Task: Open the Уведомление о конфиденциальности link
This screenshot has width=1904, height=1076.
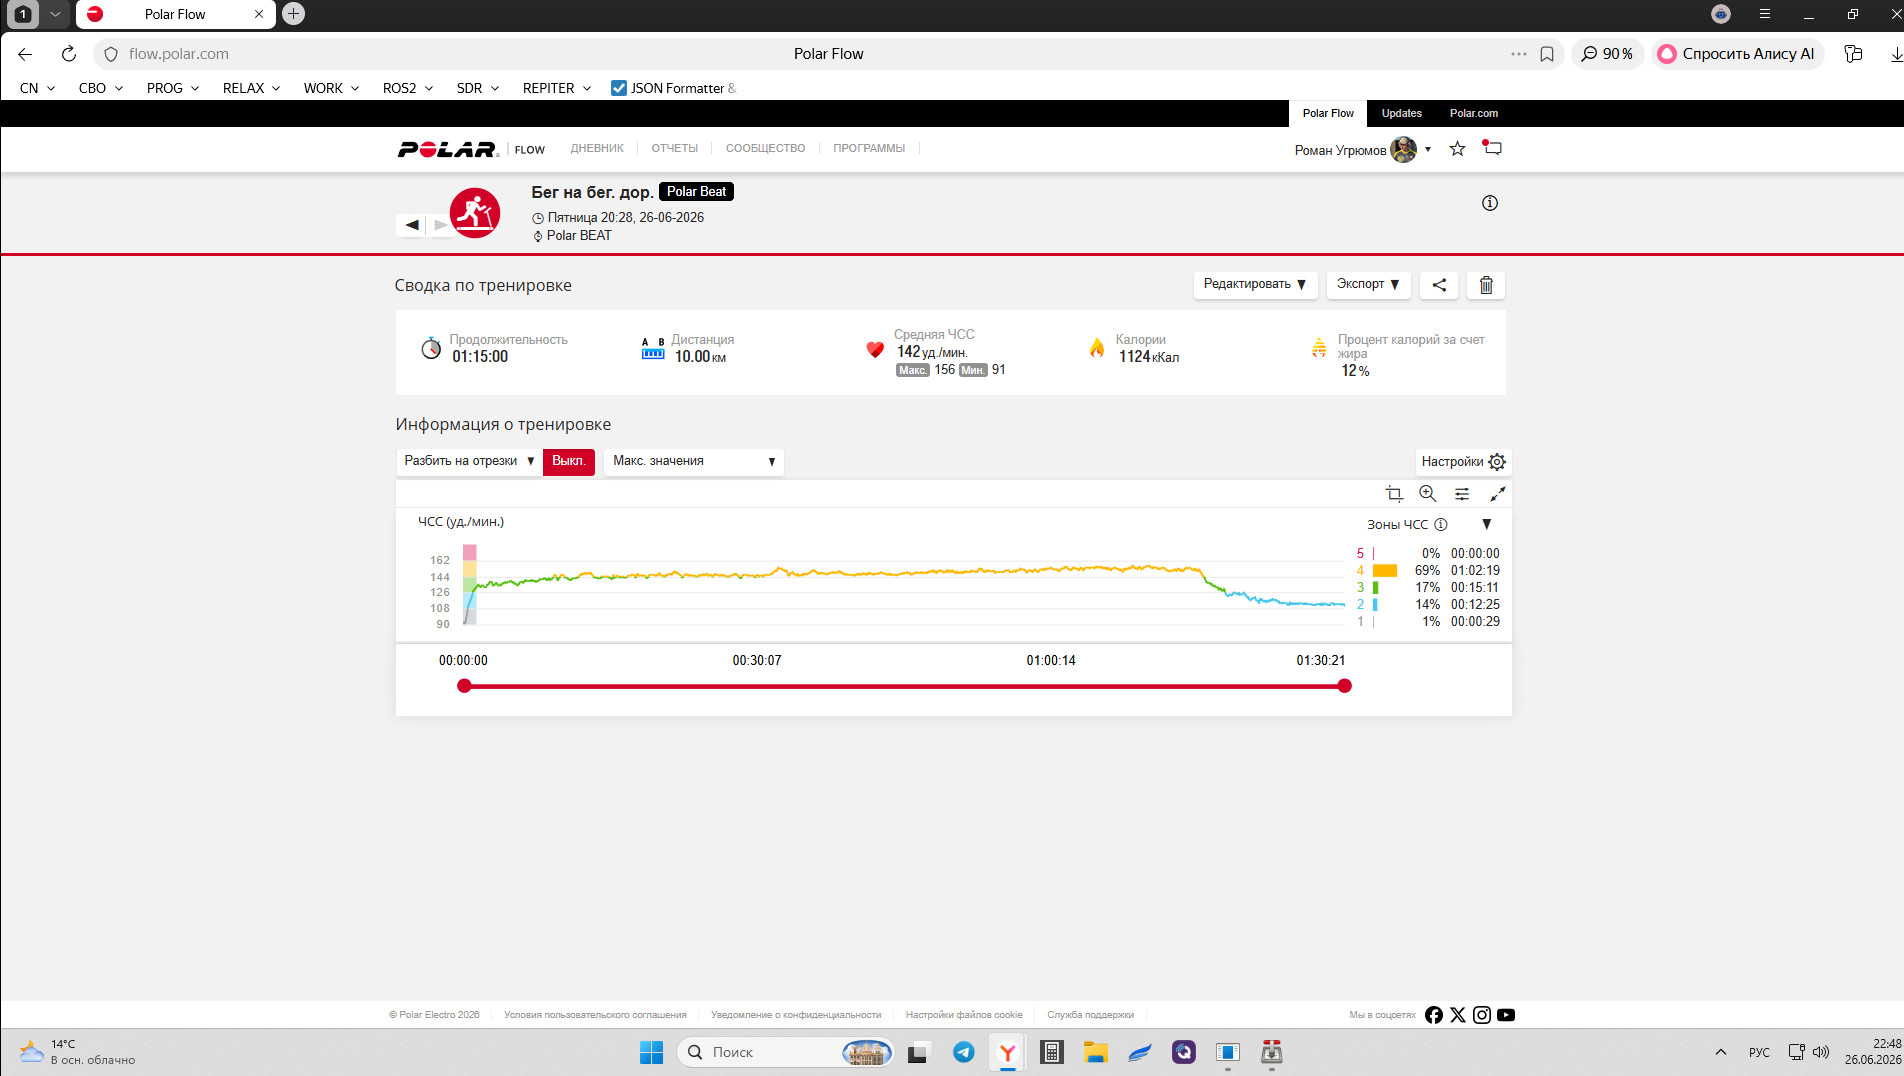Action: coord(796,1015)
